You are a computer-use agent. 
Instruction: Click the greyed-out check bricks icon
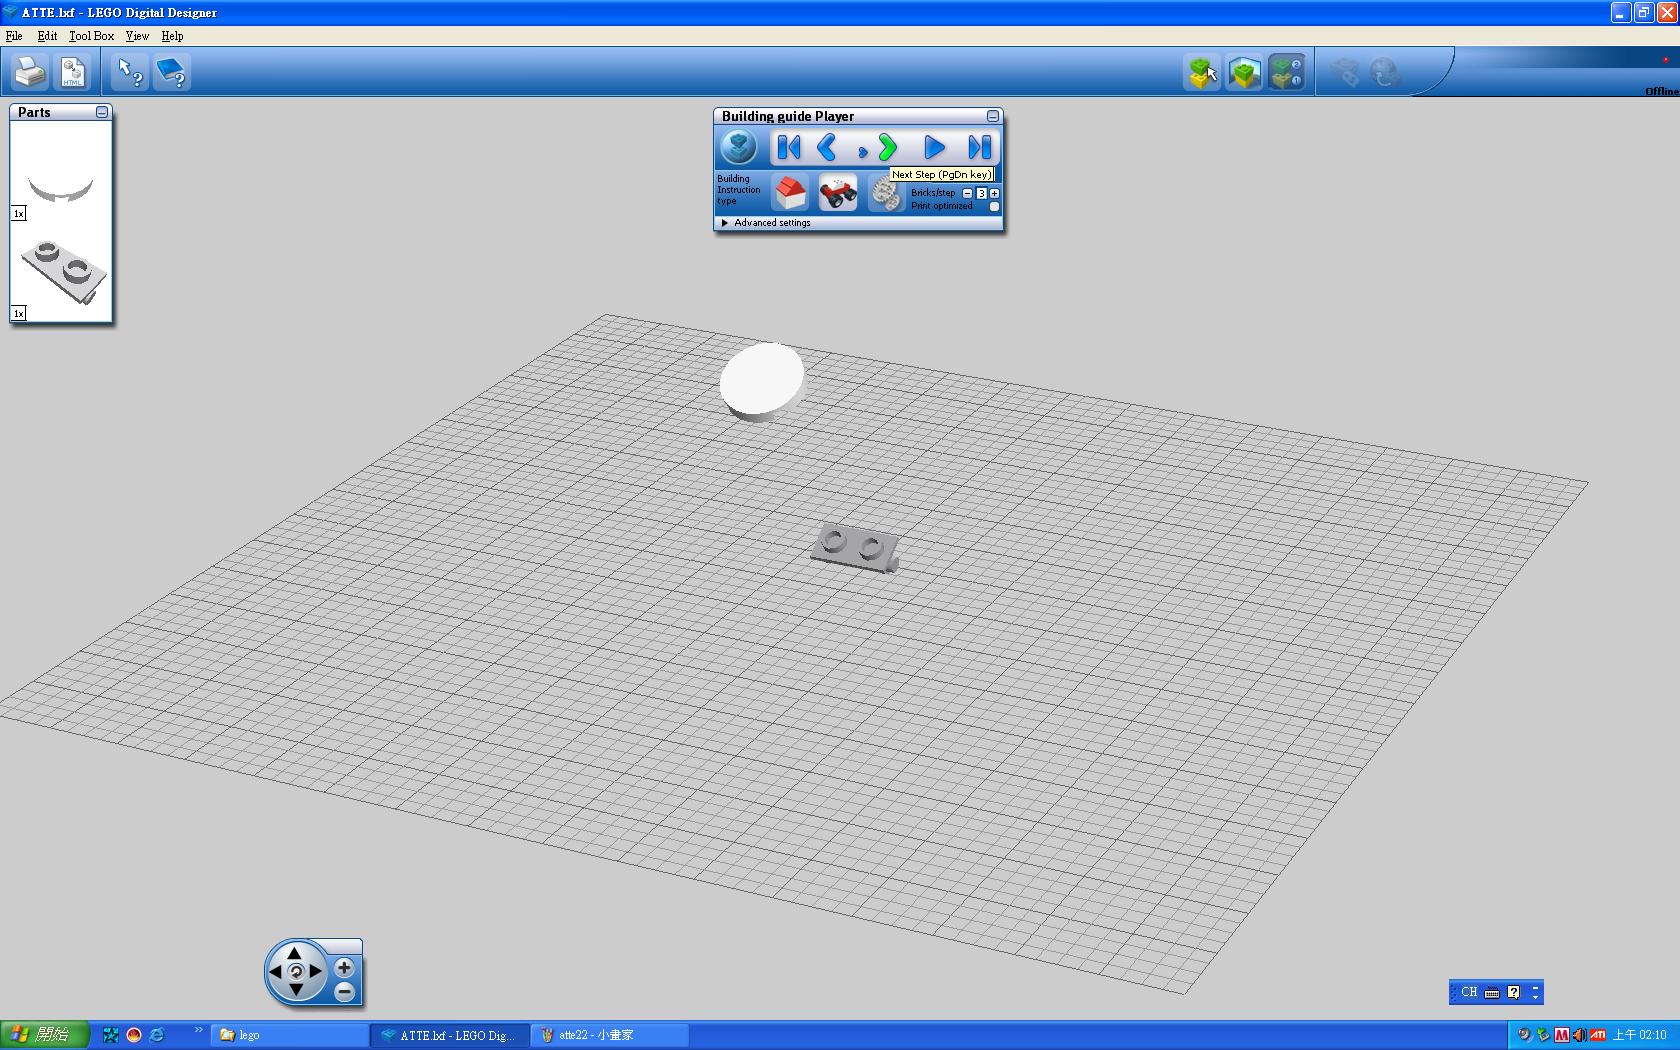1344,72
